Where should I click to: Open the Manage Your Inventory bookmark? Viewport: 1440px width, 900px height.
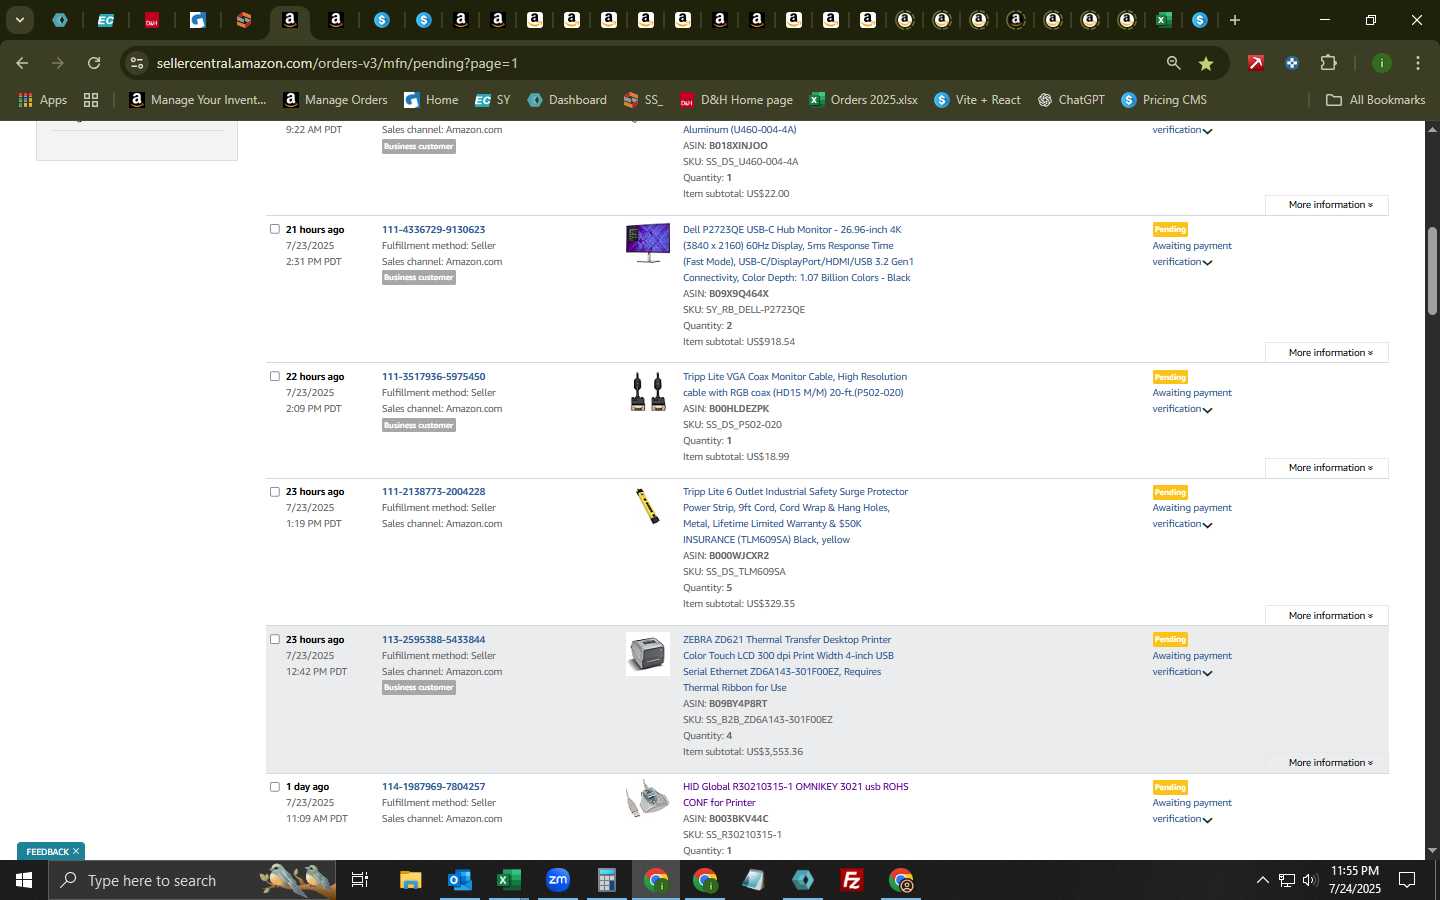[198, 100]
